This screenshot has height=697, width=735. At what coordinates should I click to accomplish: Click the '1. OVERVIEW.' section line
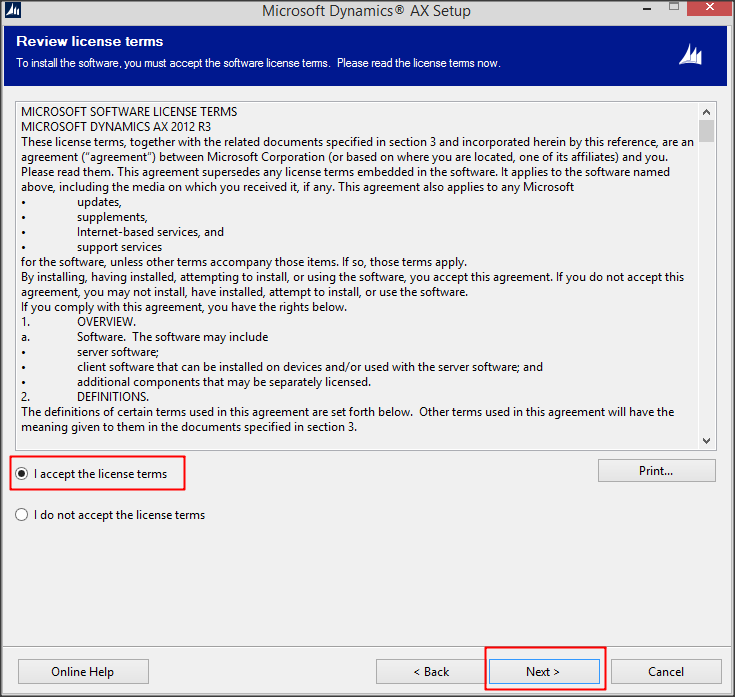(78, 322)
